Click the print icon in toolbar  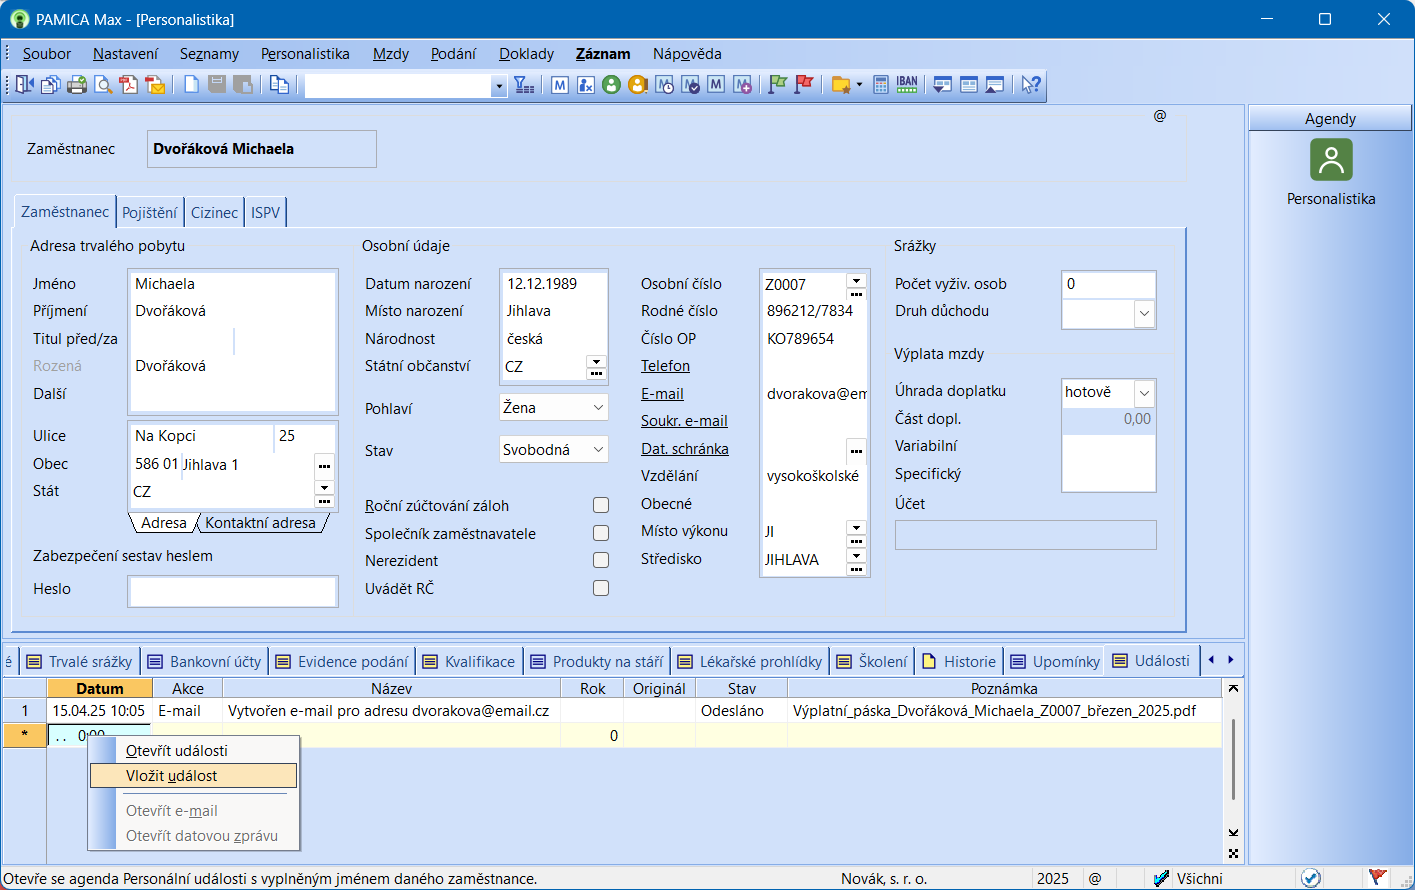[x=77, y=85]
